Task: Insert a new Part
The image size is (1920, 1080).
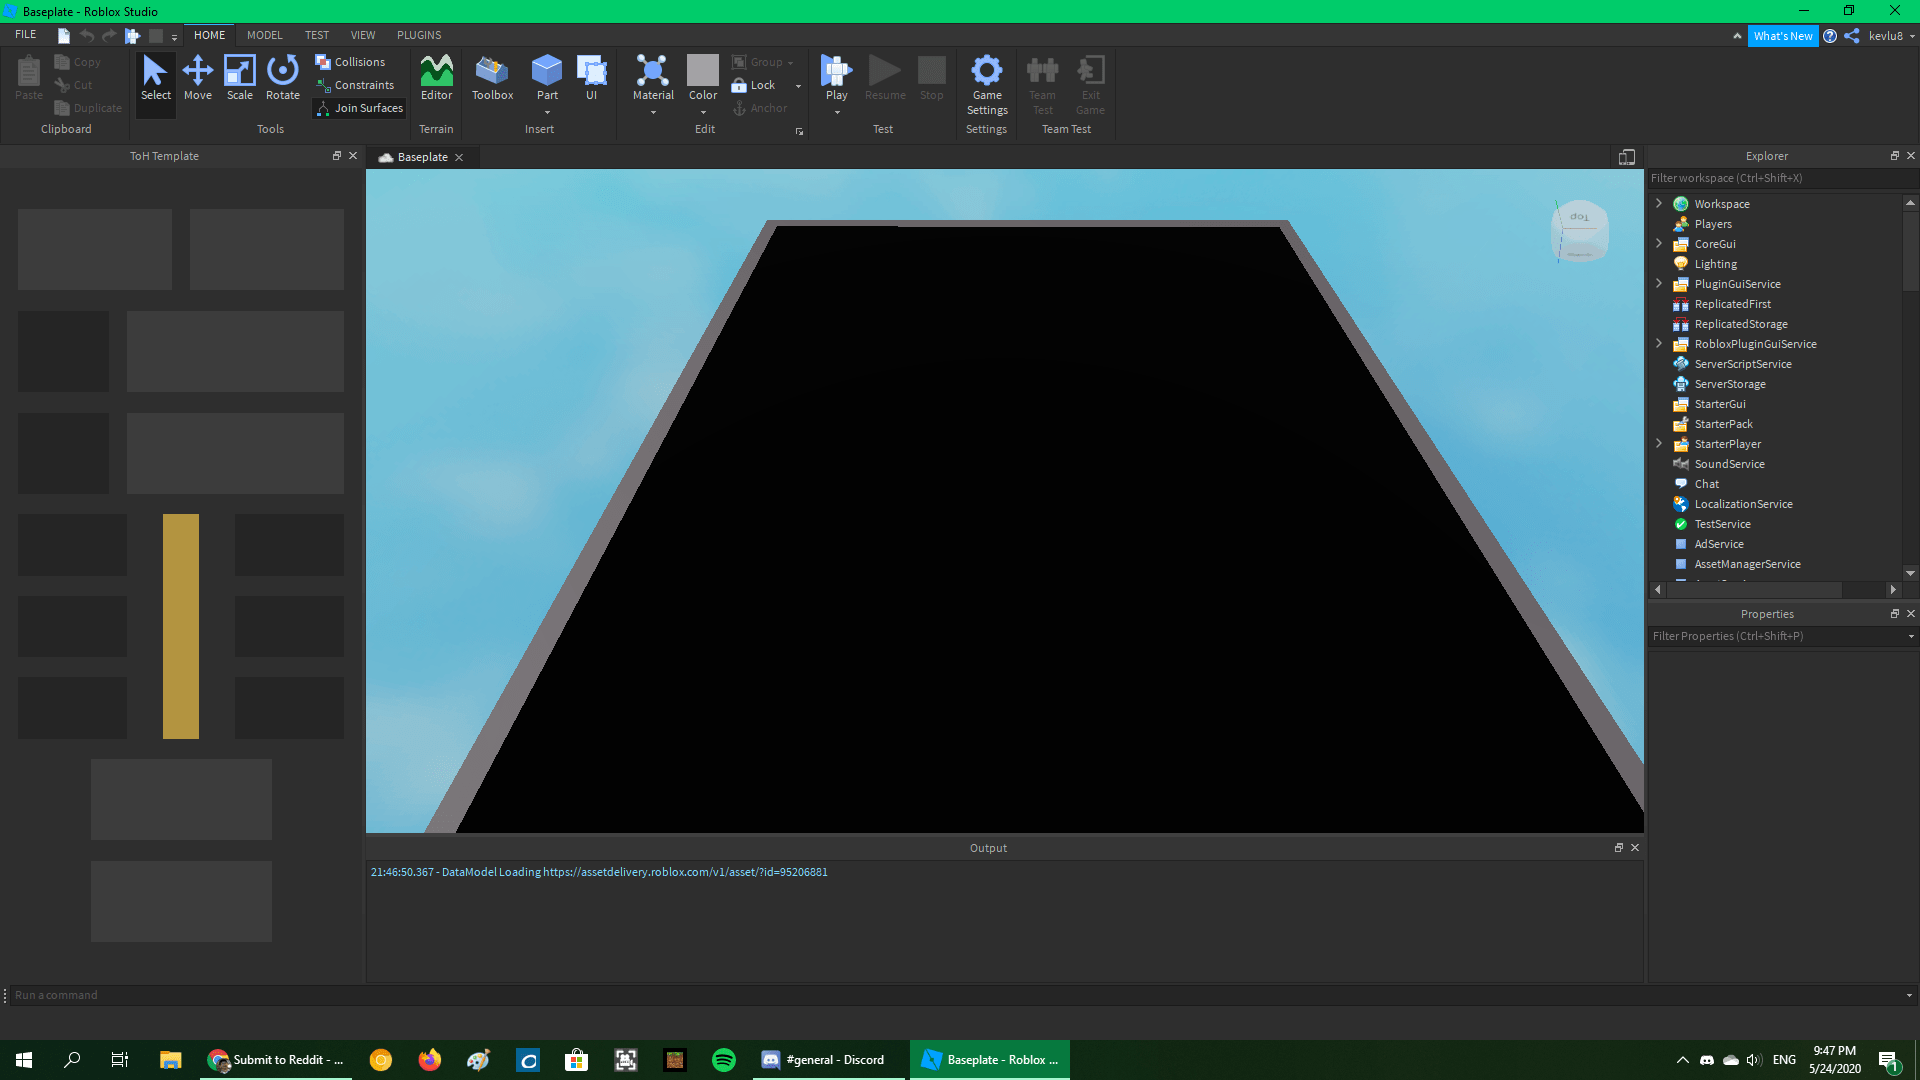Action: pos(547,72)
